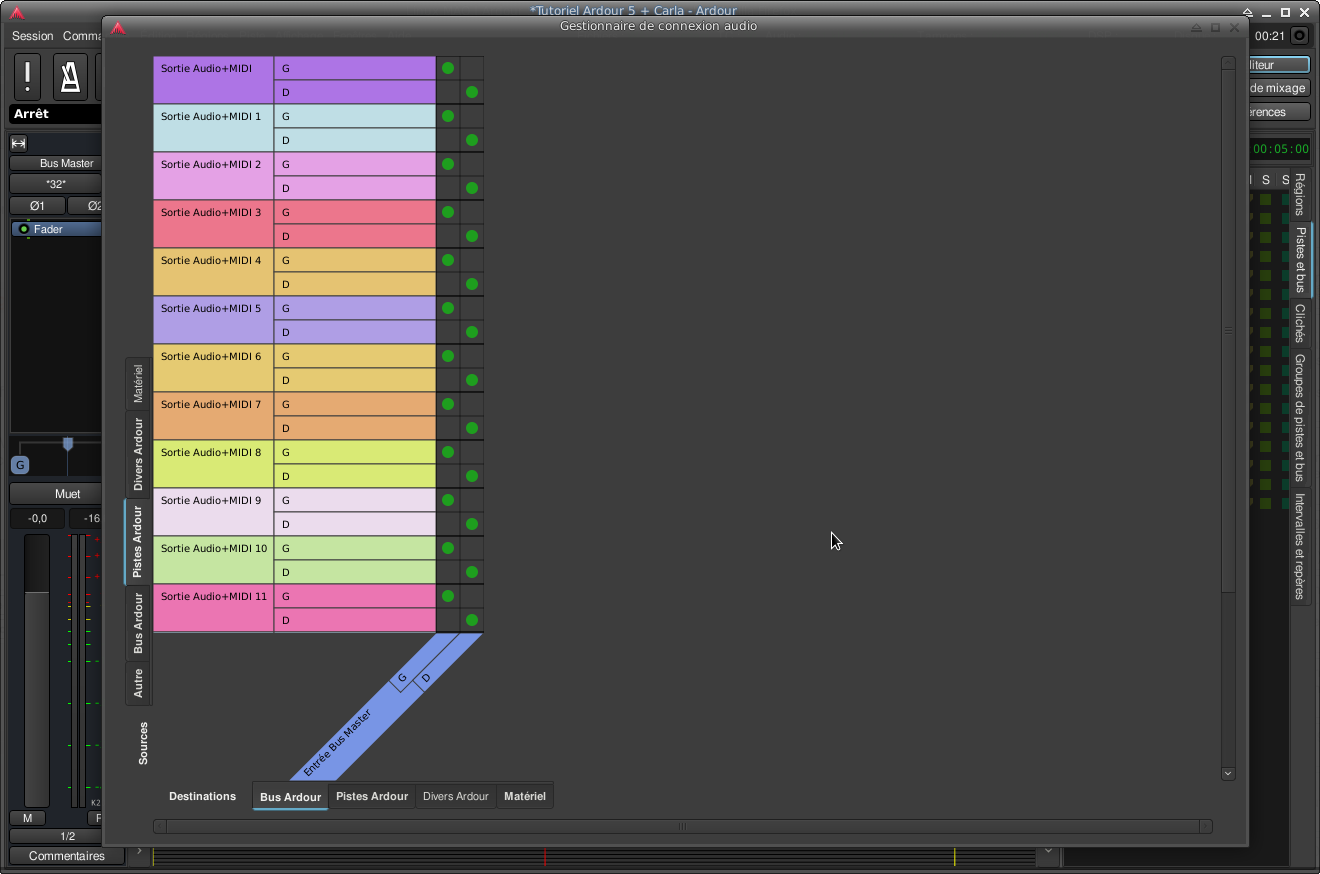Click the Ardour logo in the main title bar
This screenshot has height=874, width=1320.
16,12
